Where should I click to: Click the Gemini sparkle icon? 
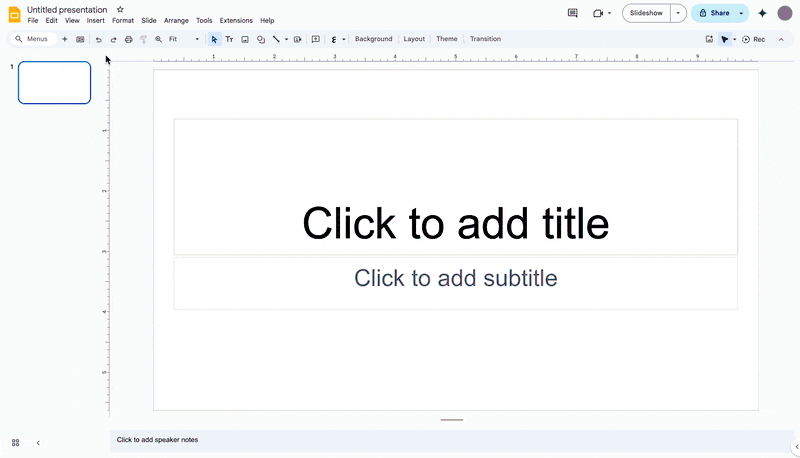[x=762, y=13]
